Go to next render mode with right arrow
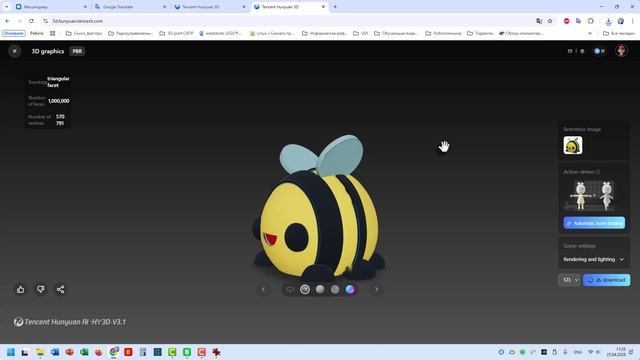Viewport: 640px width, 360px height. coord(376,289)
